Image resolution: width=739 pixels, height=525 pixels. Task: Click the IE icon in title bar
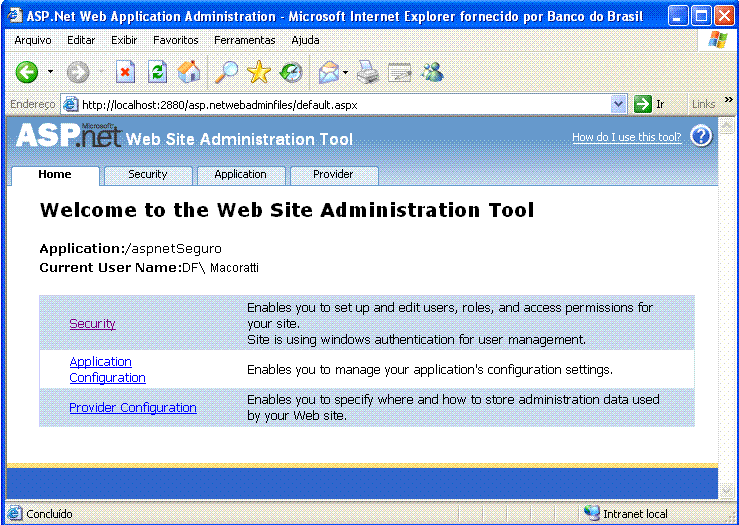click(x=14, y=15)
